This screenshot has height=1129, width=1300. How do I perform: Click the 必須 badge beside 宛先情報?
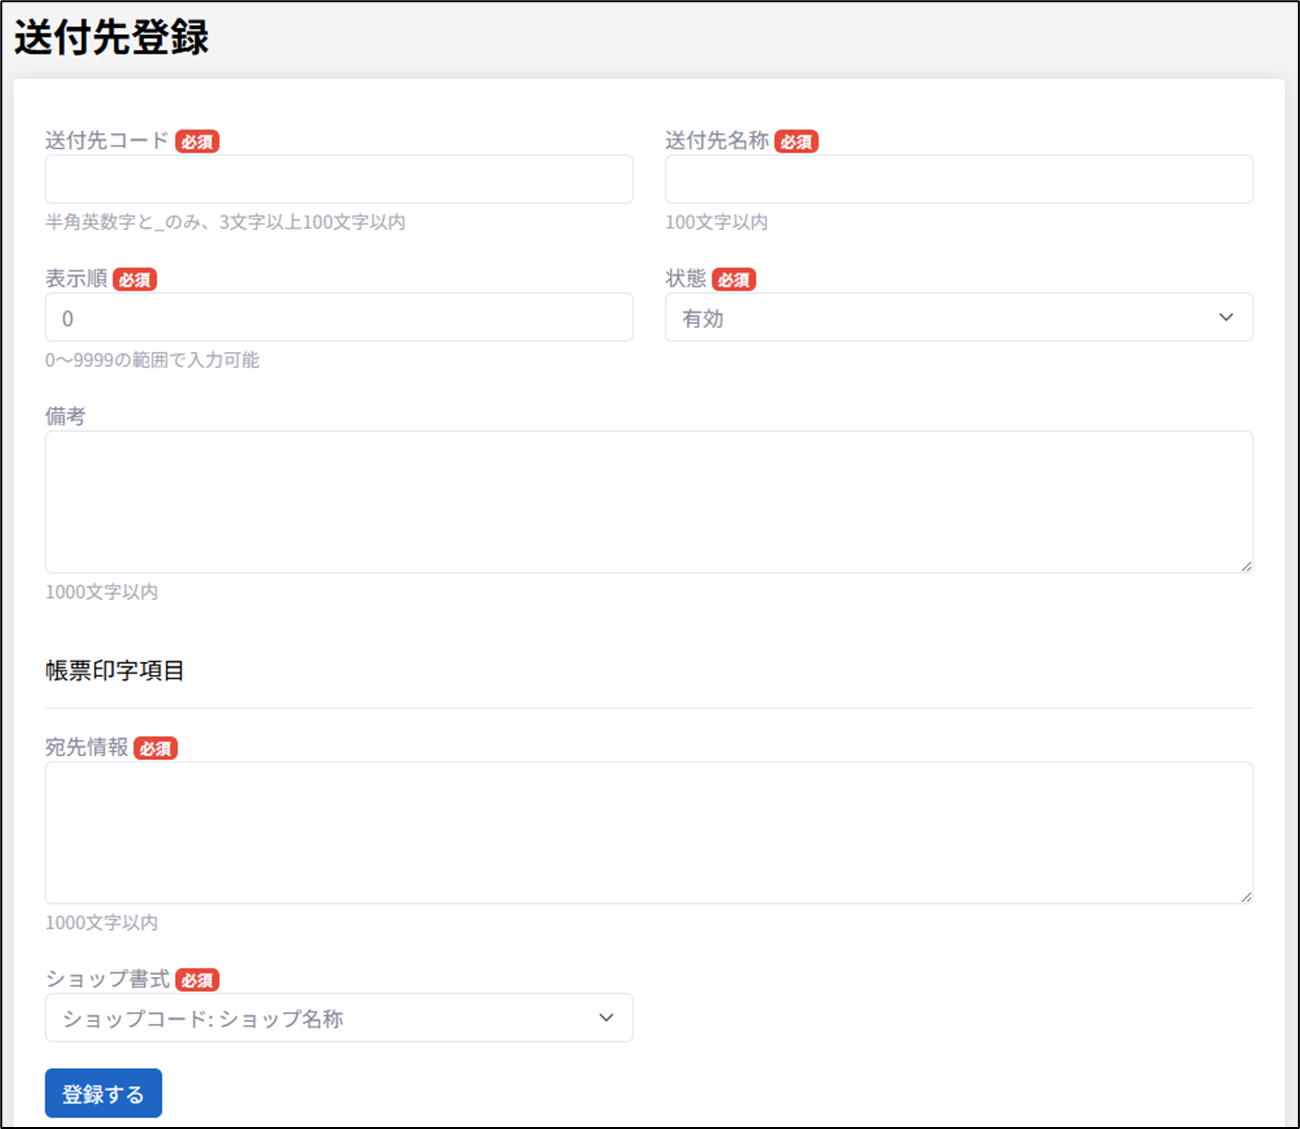pyautogui.click(x=156, y=749)
